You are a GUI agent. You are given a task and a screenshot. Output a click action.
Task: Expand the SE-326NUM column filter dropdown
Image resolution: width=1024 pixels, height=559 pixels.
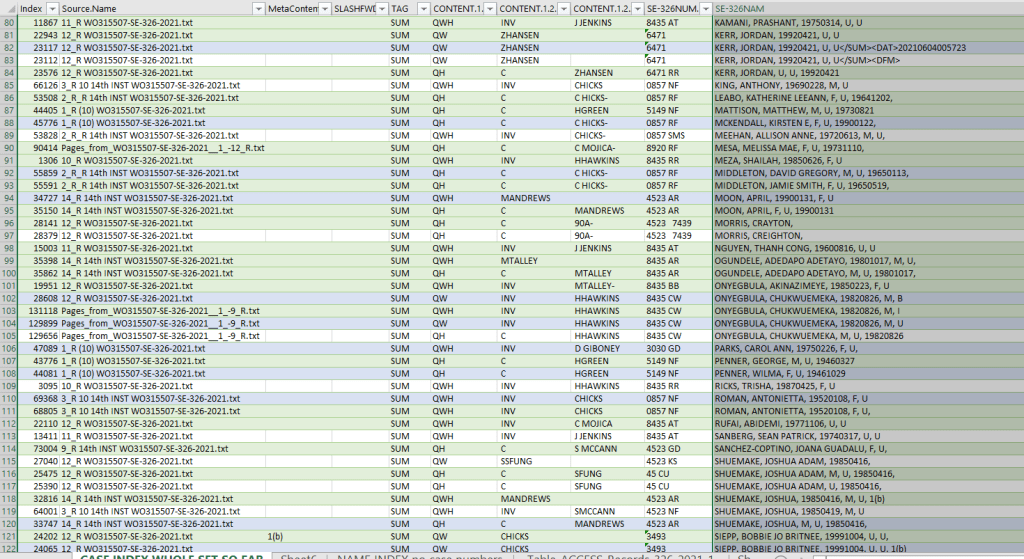click(x=703, y=8)
